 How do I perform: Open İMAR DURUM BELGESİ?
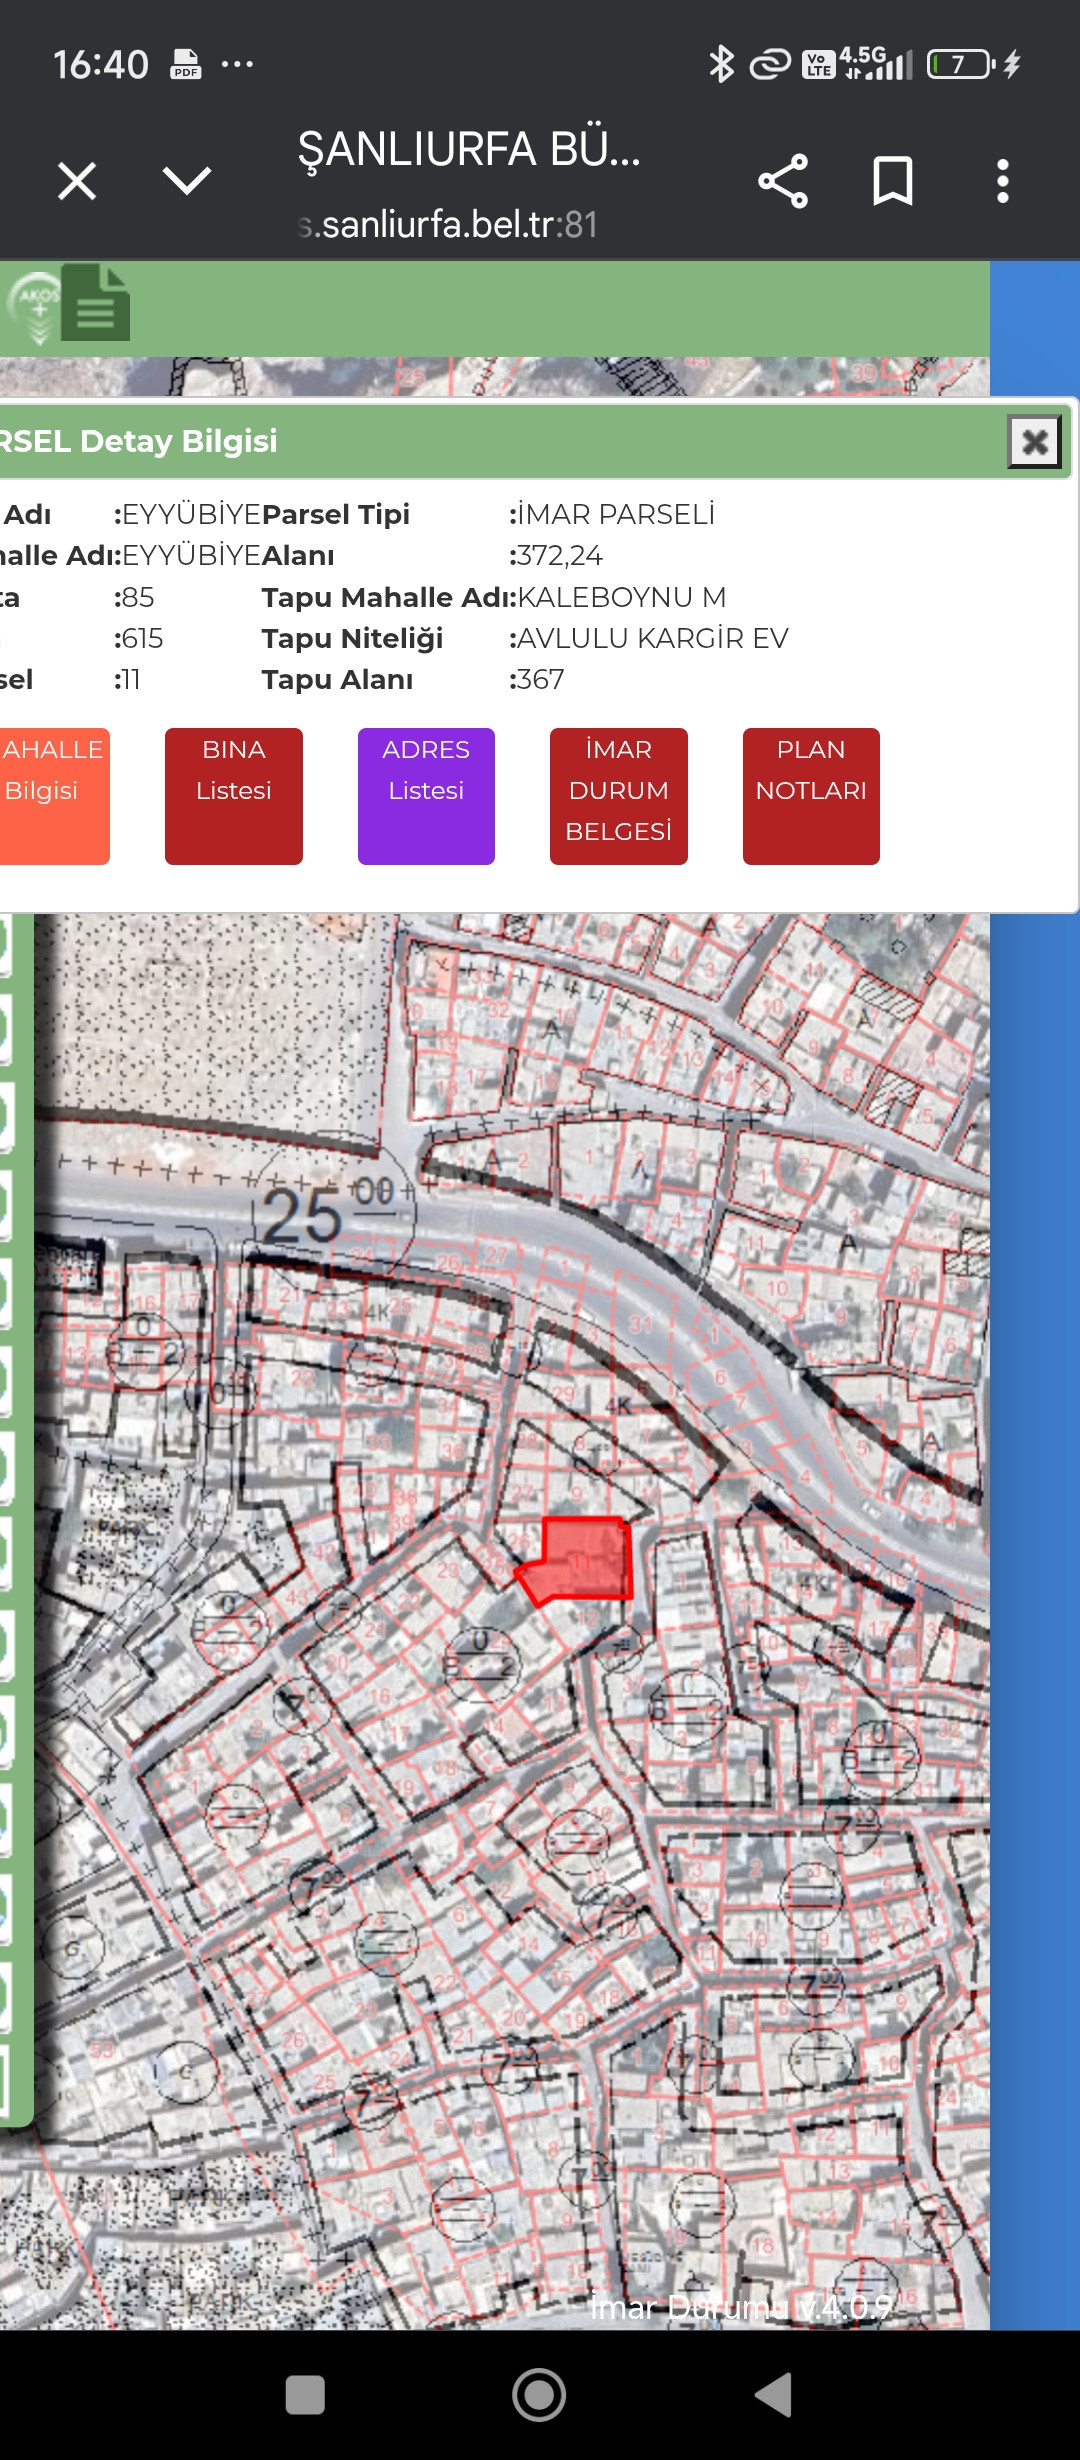(619, 796)
